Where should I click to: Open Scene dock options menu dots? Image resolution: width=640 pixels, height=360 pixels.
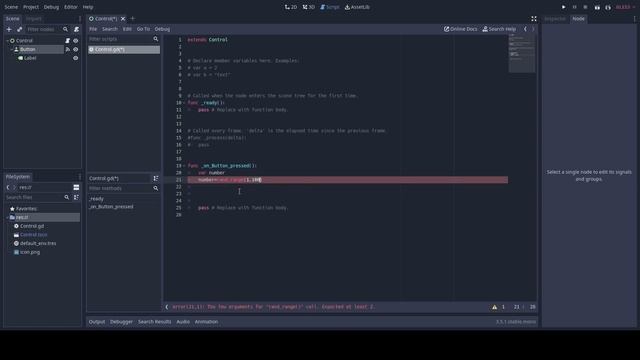click(80, 19)
